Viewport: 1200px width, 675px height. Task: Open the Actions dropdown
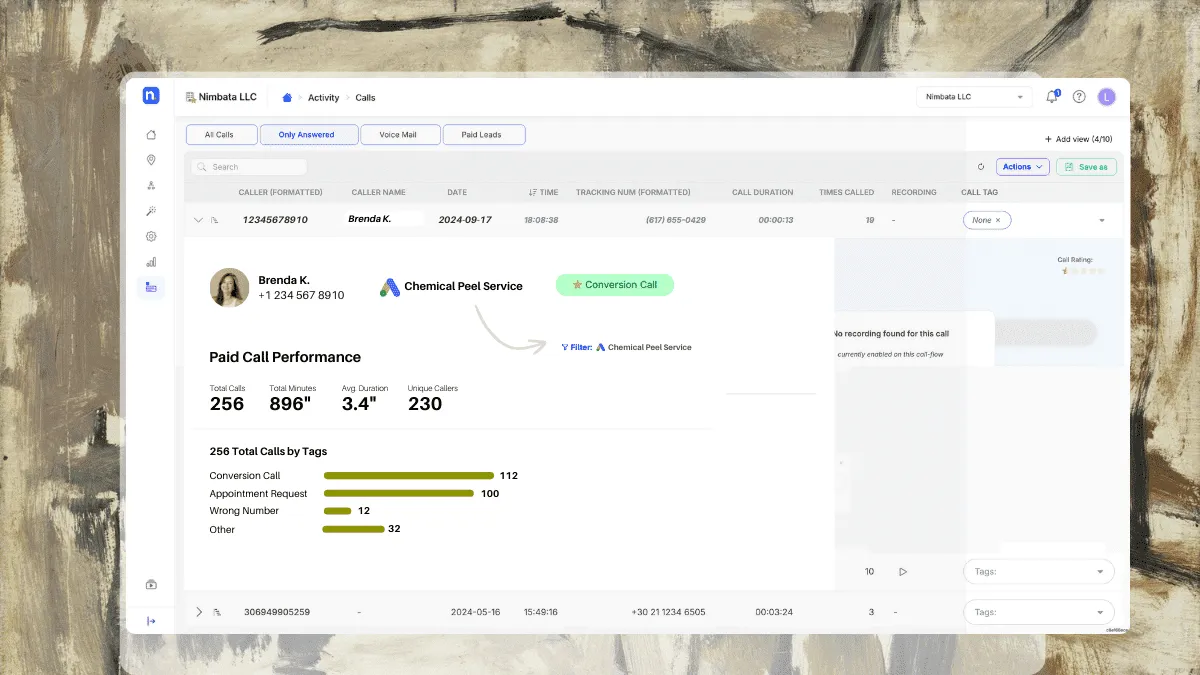[1022, 167]
